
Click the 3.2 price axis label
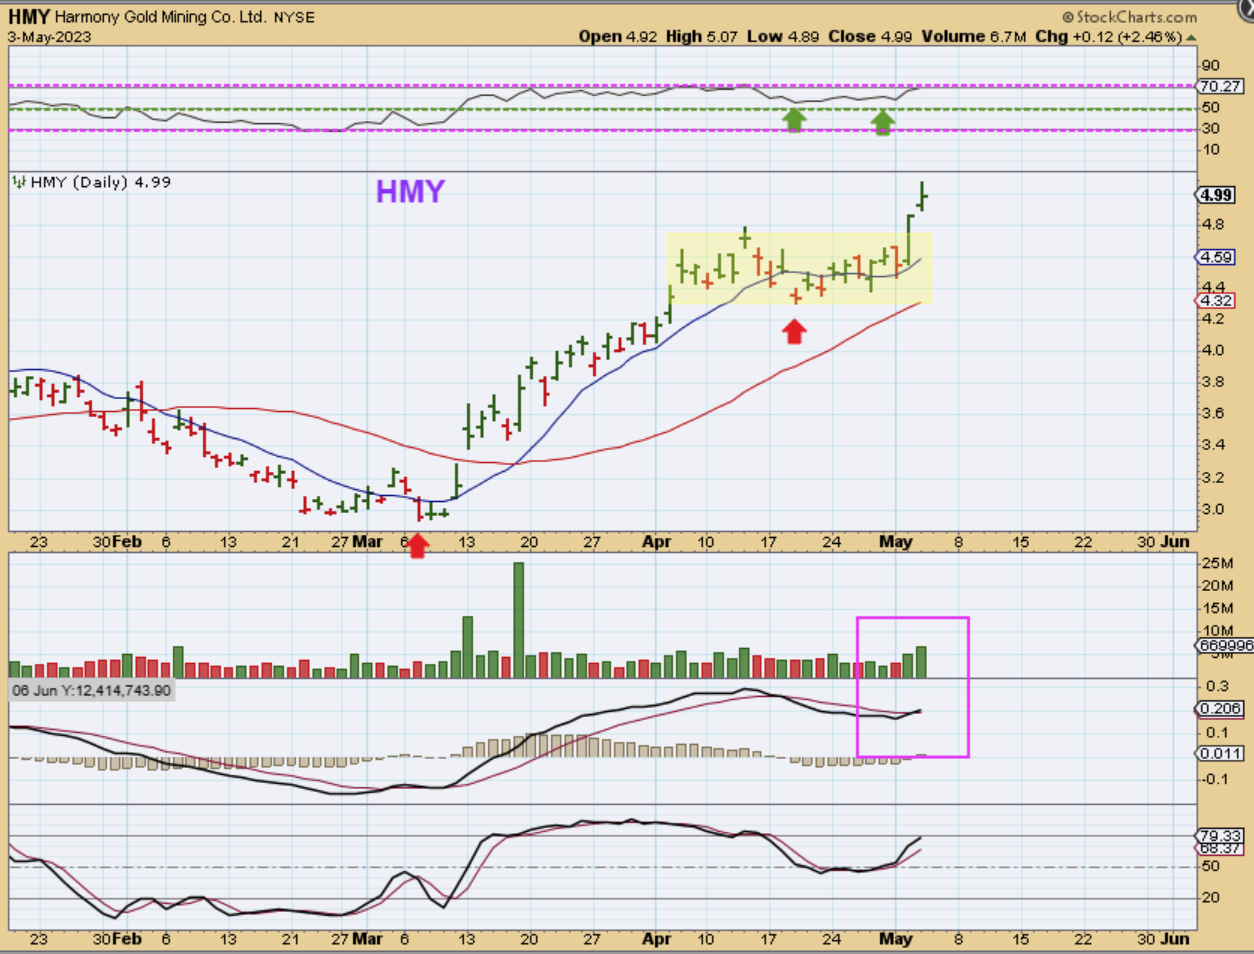pos(1212,477)
